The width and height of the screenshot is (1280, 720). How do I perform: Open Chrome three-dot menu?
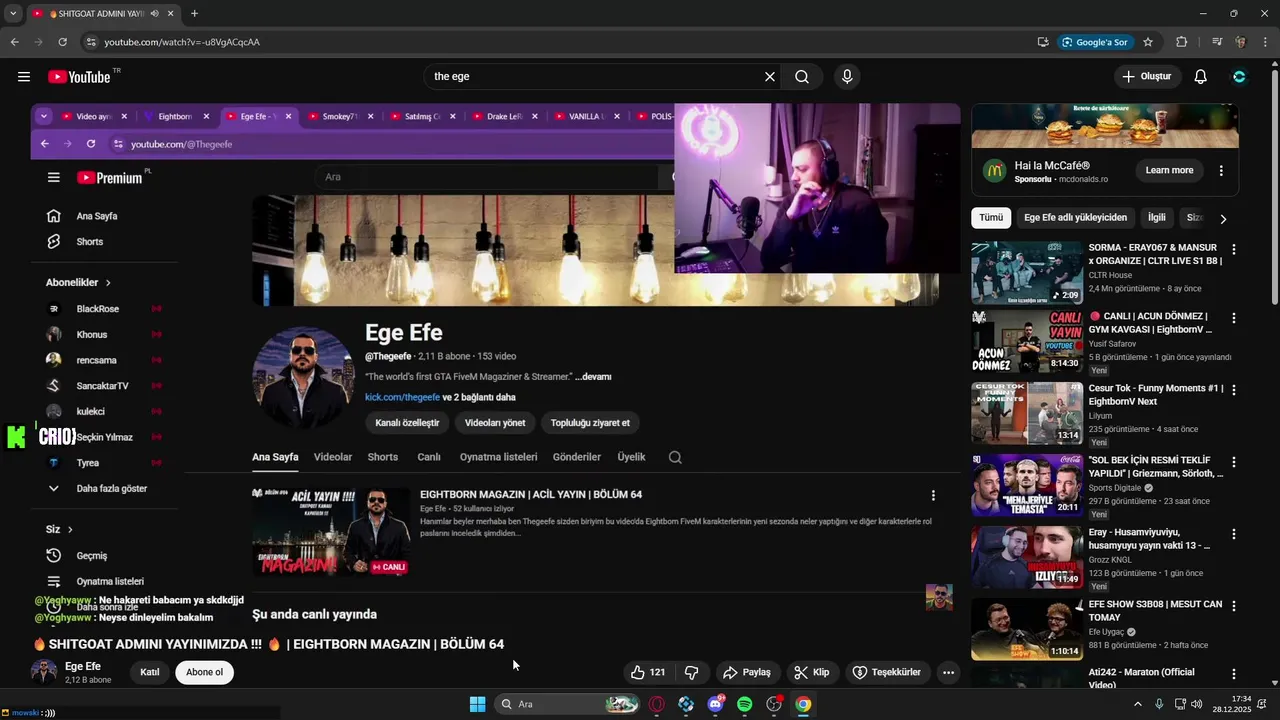[x=1266, y=42]
